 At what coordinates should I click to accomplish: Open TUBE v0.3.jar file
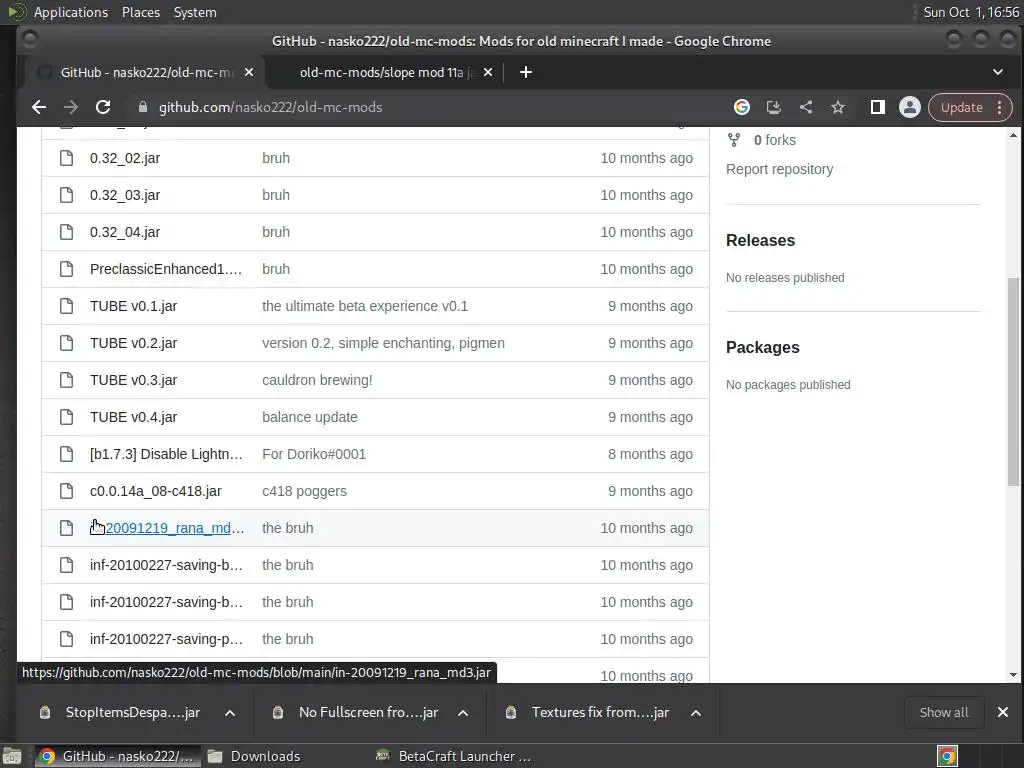tap(134, 380)
